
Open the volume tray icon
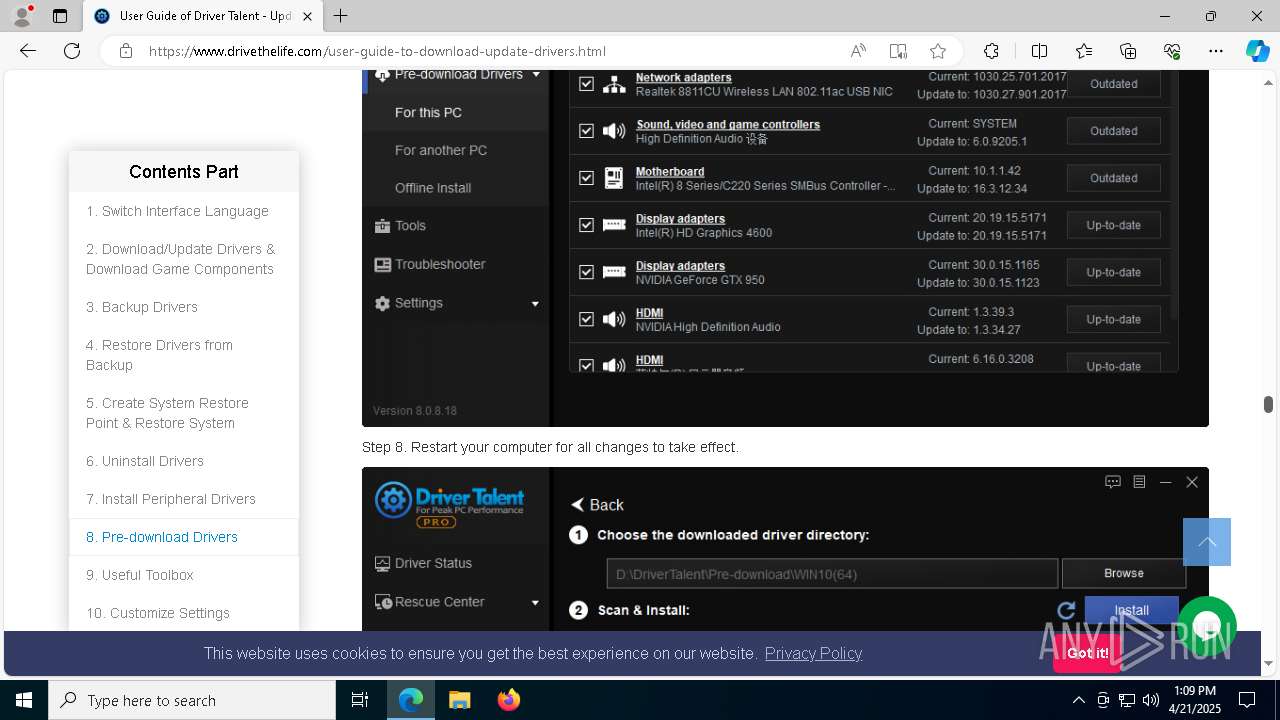[x=1151, y=700]
